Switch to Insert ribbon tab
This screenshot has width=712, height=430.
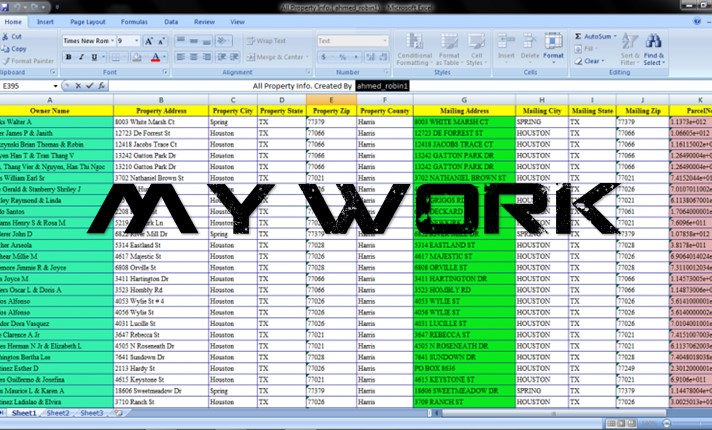(45, 21)
